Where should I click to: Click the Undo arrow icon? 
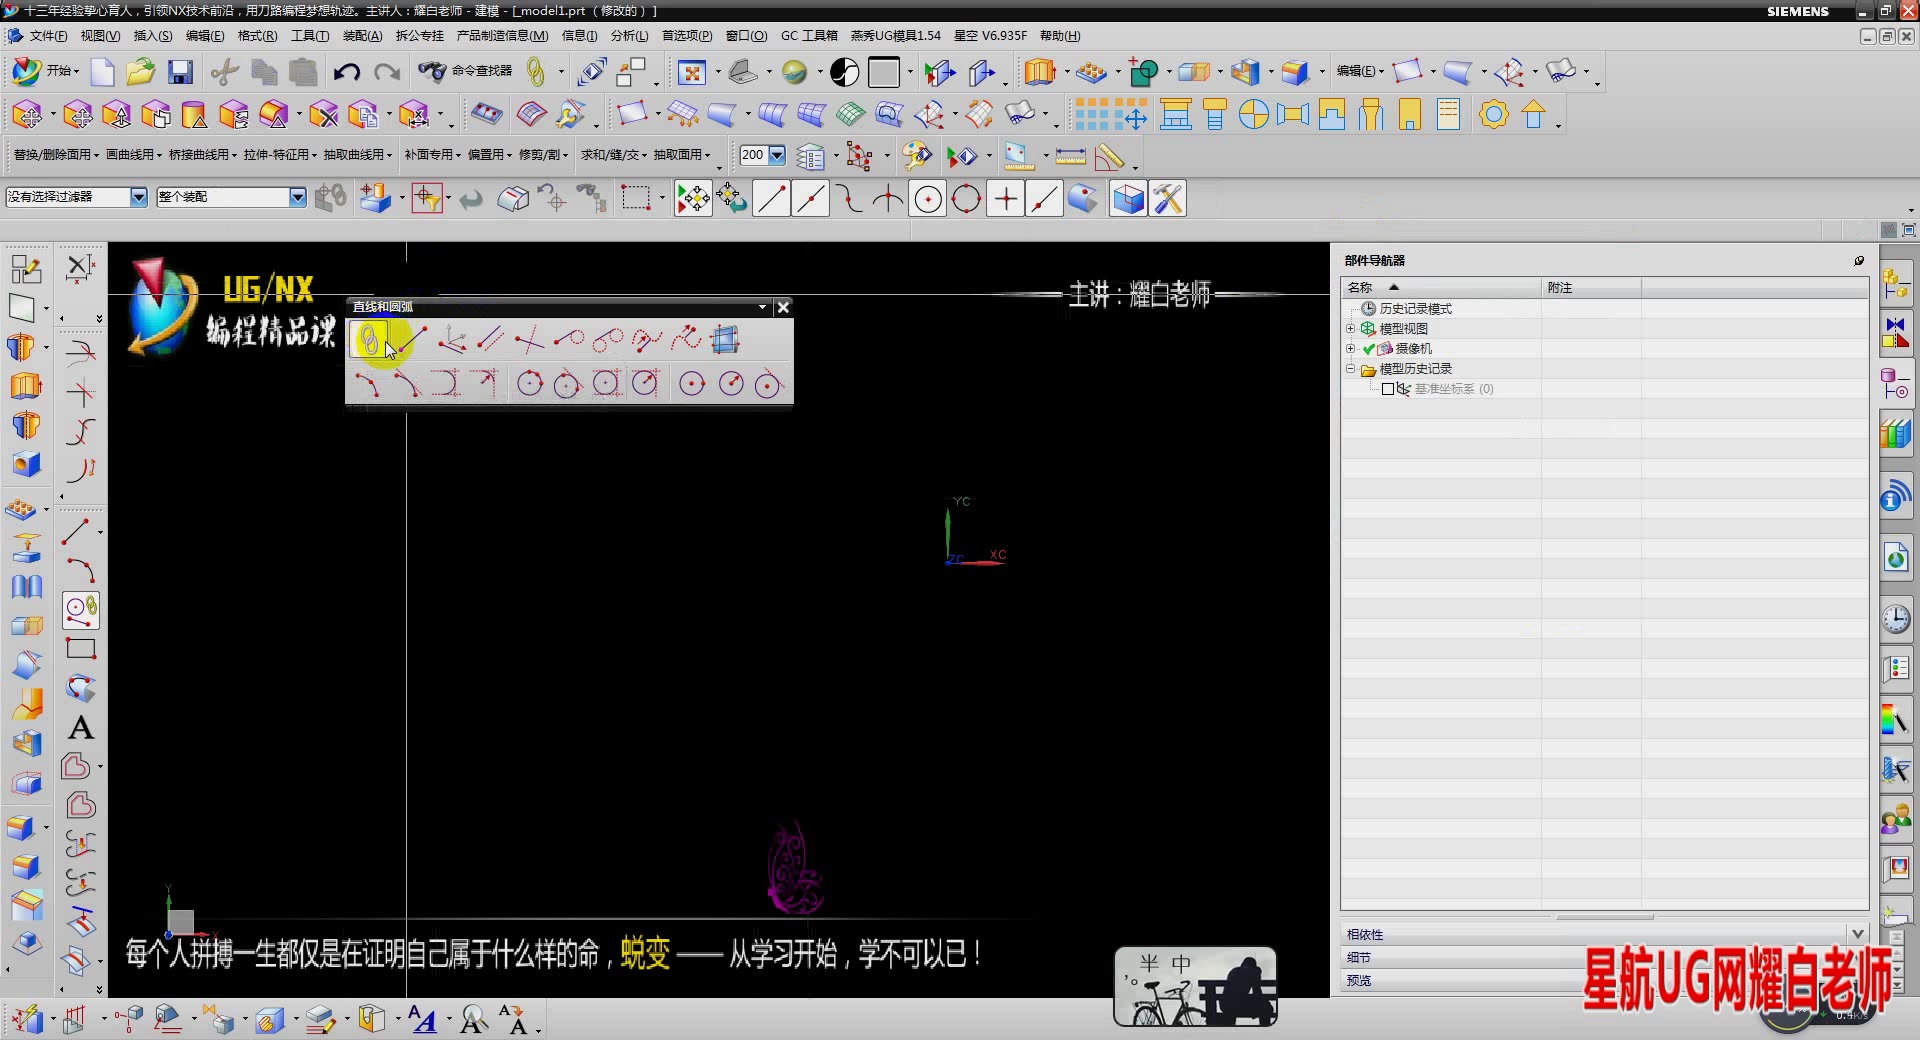346,72
